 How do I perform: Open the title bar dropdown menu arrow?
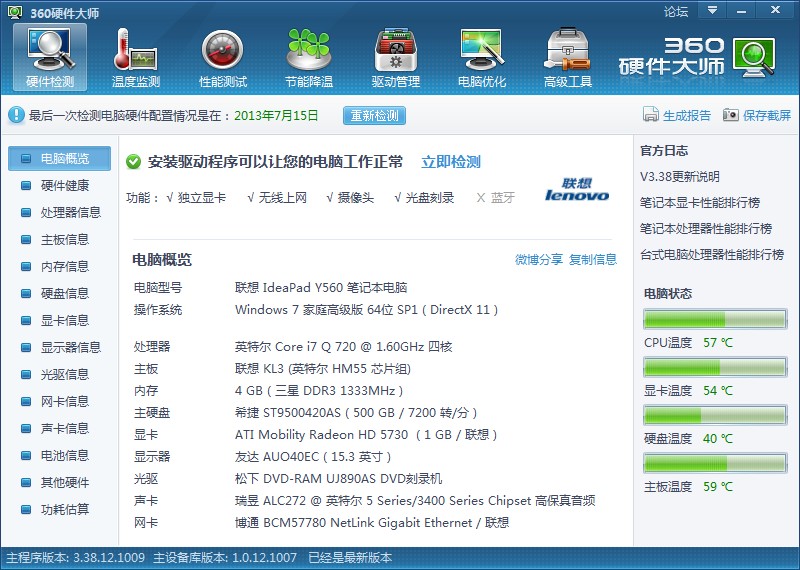pos(712,10)
